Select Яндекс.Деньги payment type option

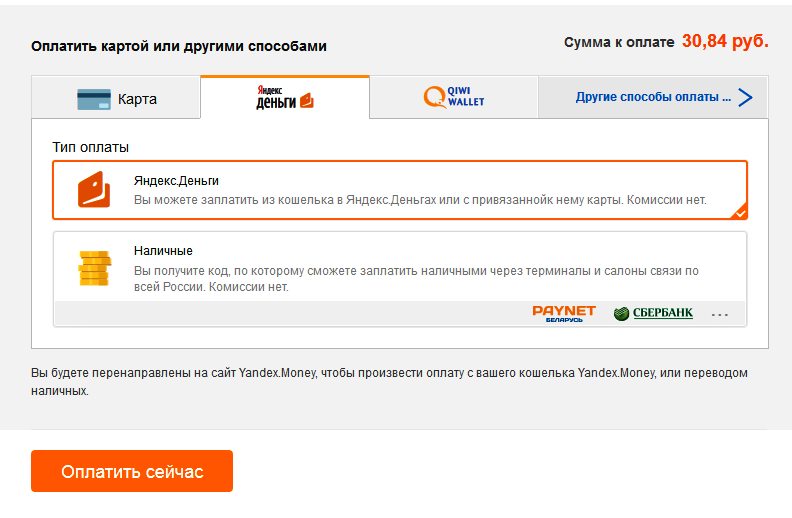coord(400,190)
